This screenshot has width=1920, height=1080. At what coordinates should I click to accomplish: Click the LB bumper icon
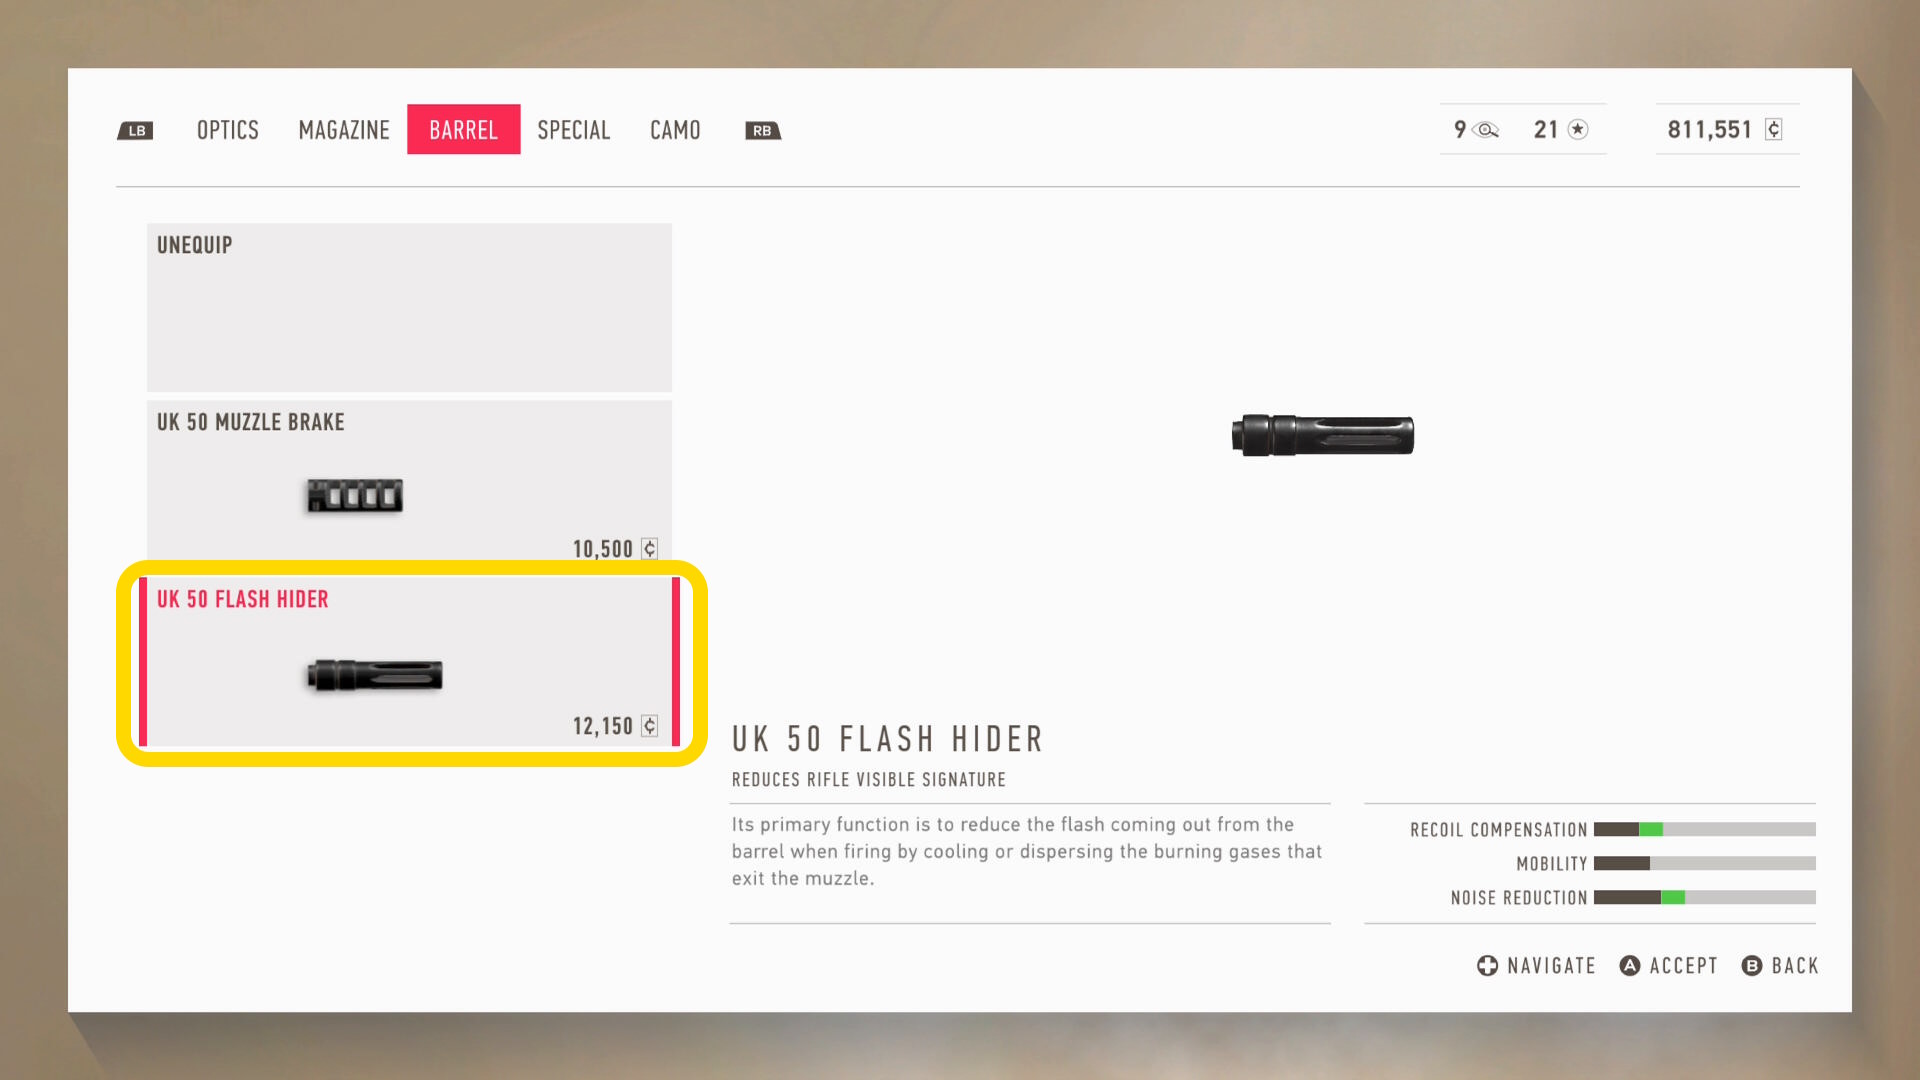pyautogui.click(x=135, y=131)
